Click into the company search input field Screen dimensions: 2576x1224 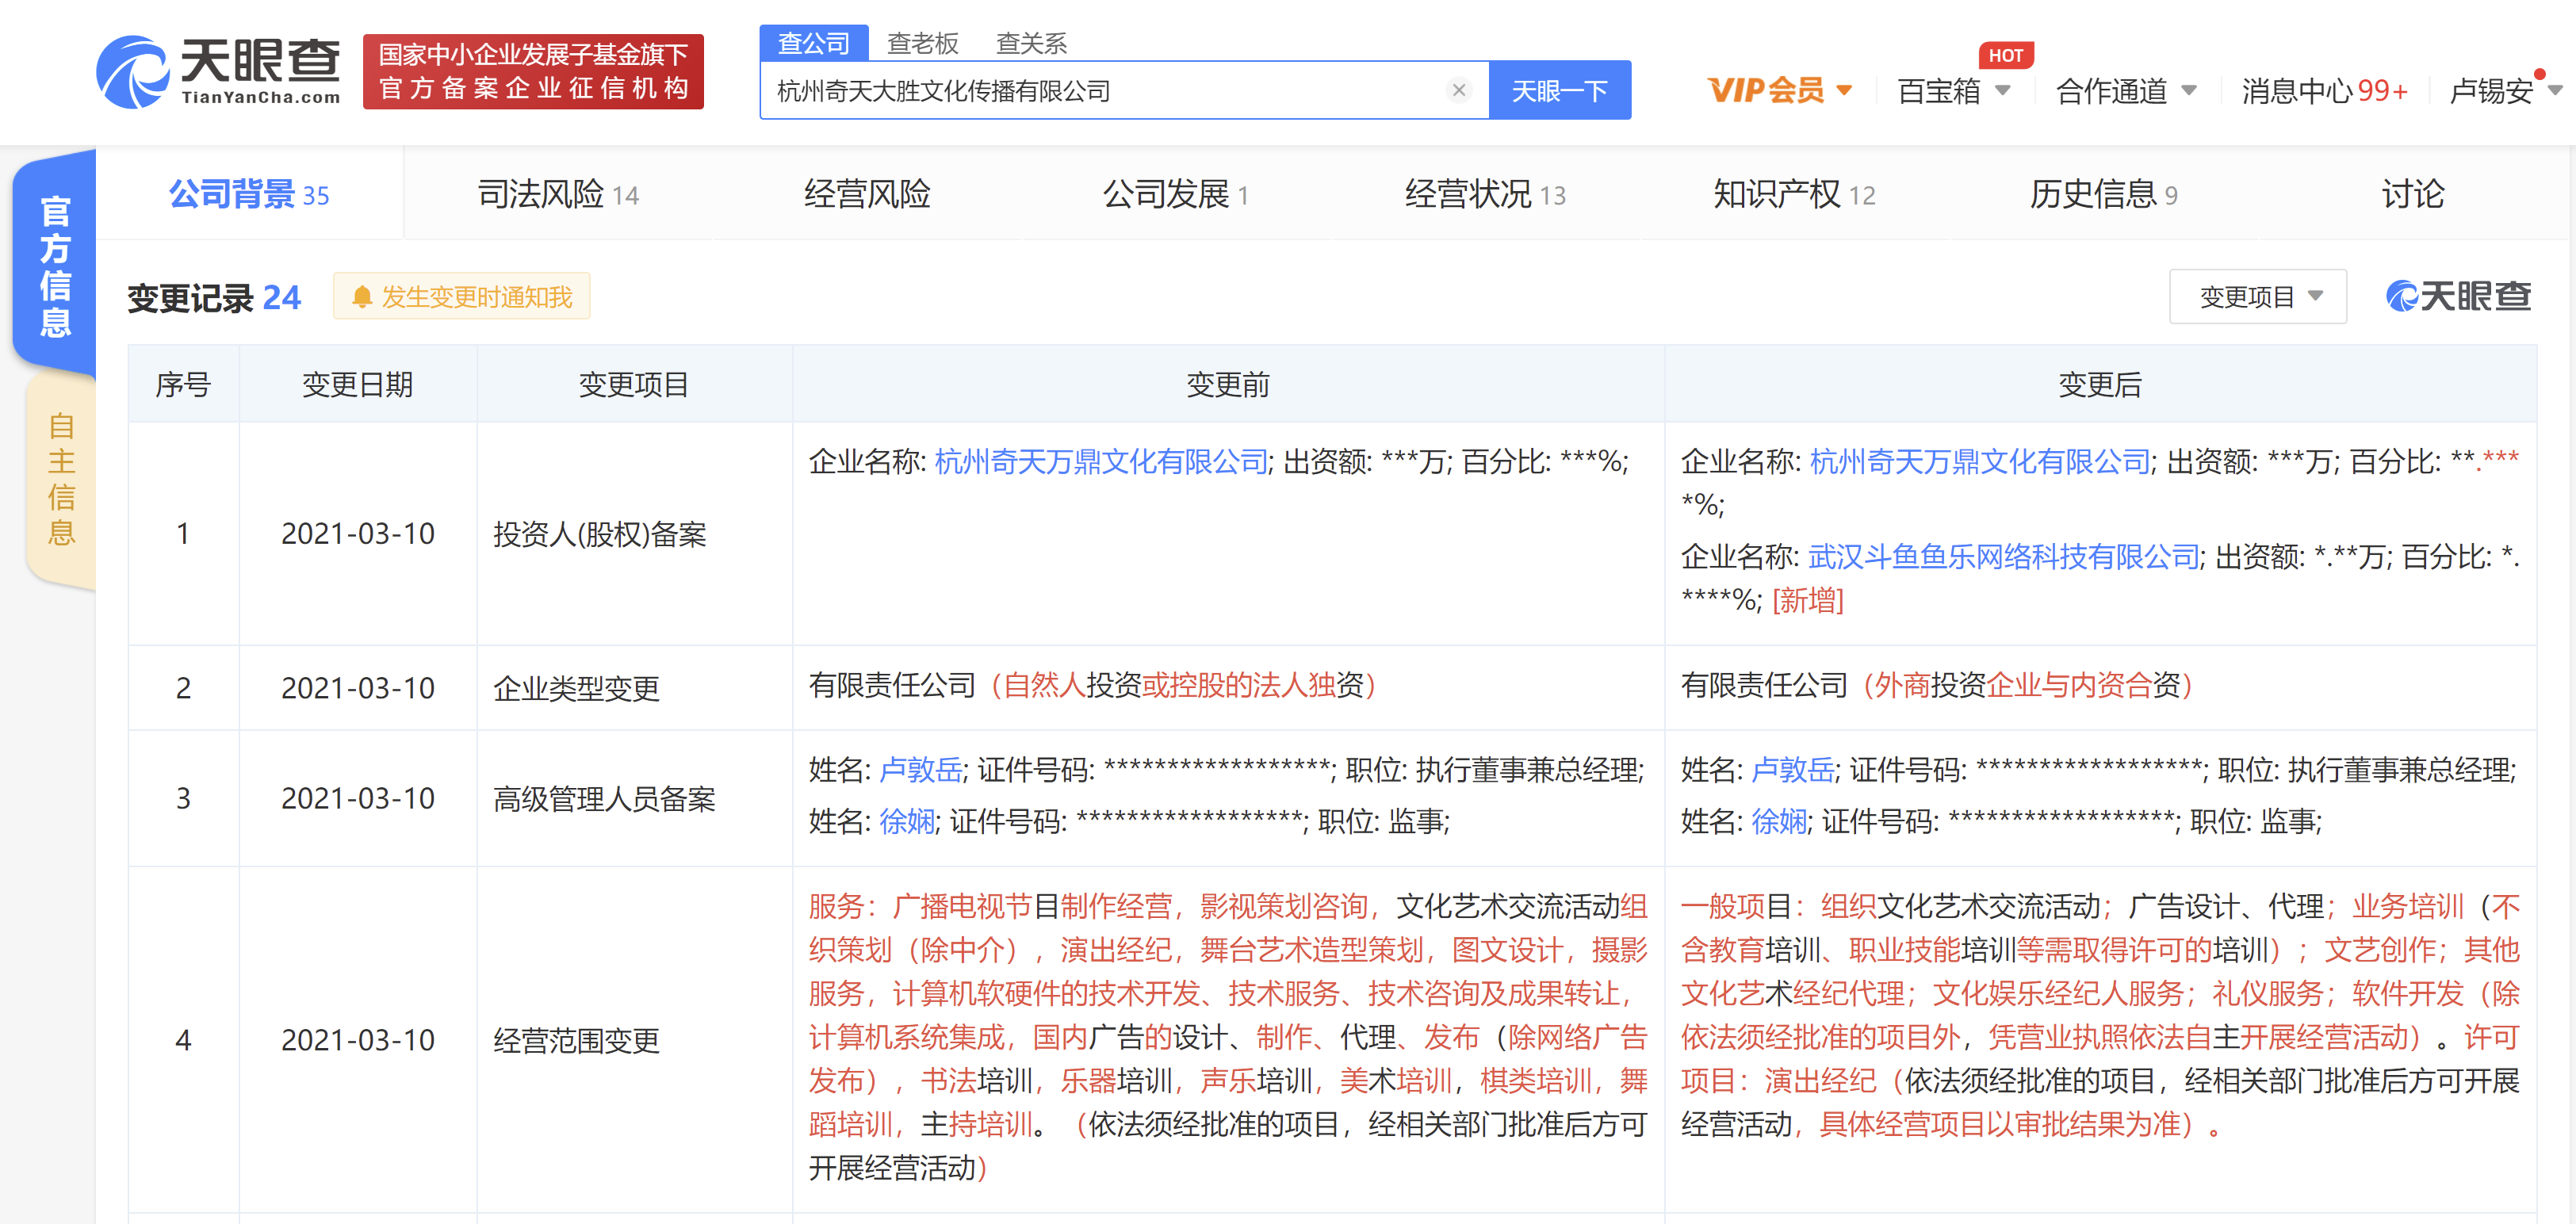click(x=1100, y=91)
